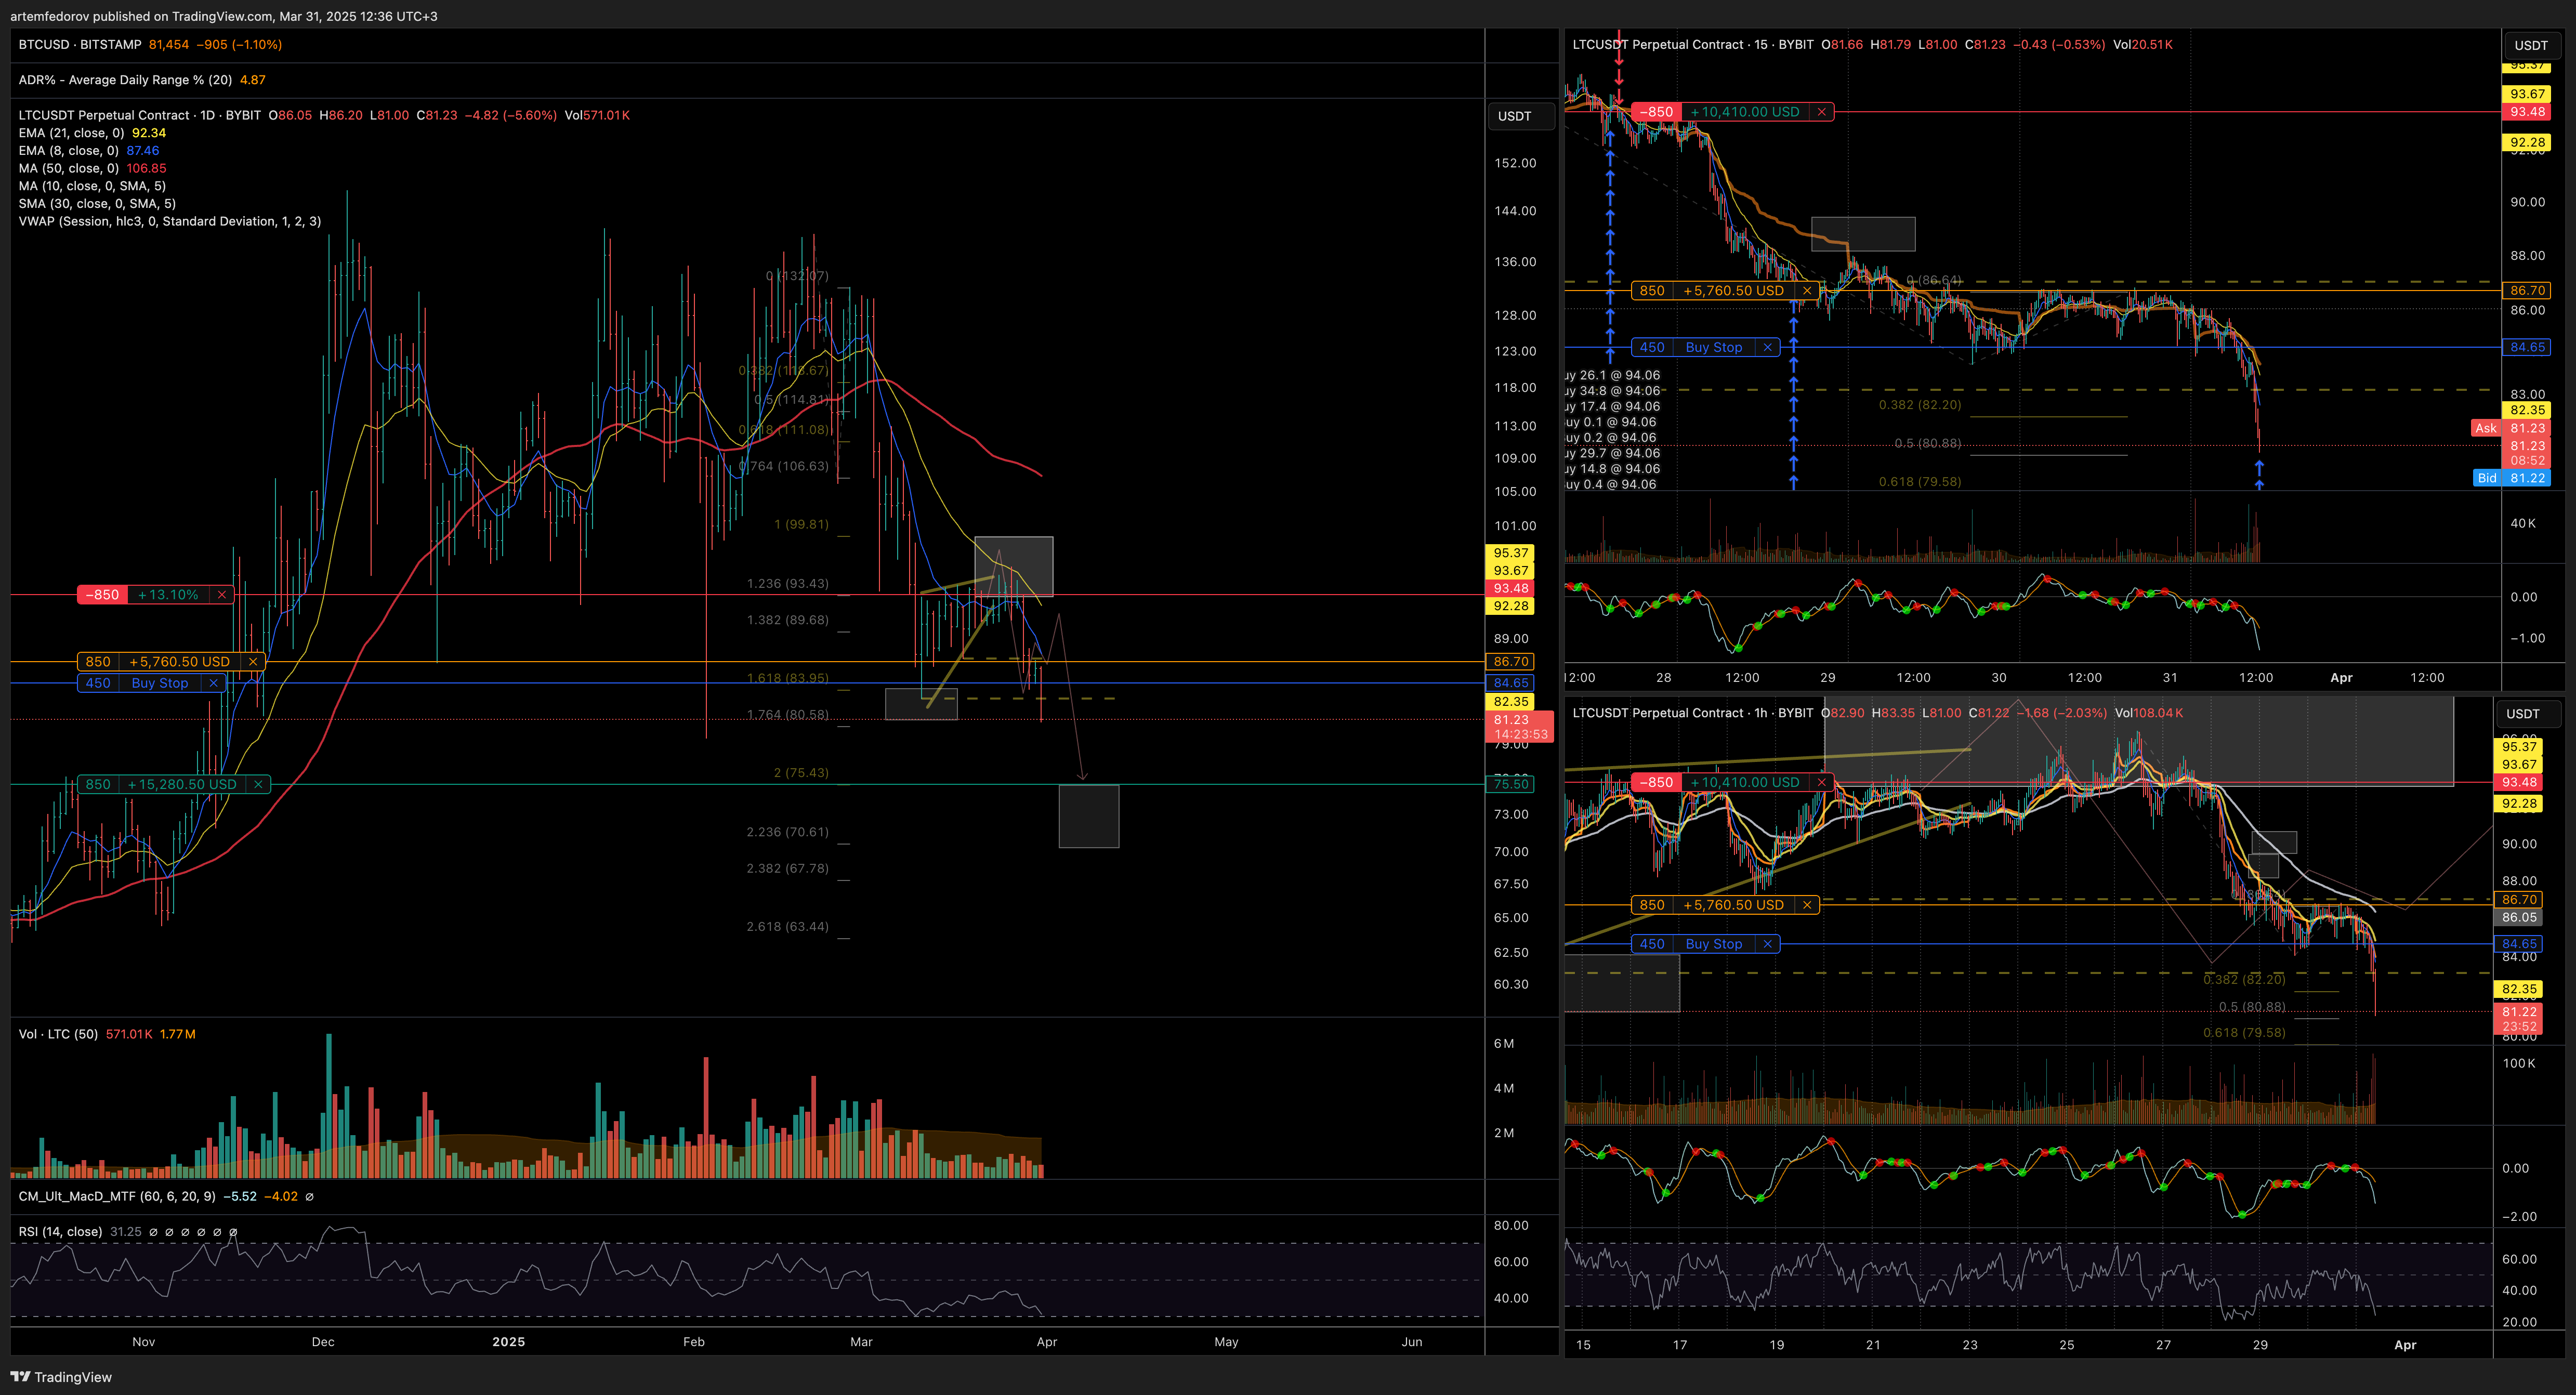The height and width of the screenshot is (1395, 2576).
Task: Click the +13.10% profit label on daily chart
Action: click(168, 595)
